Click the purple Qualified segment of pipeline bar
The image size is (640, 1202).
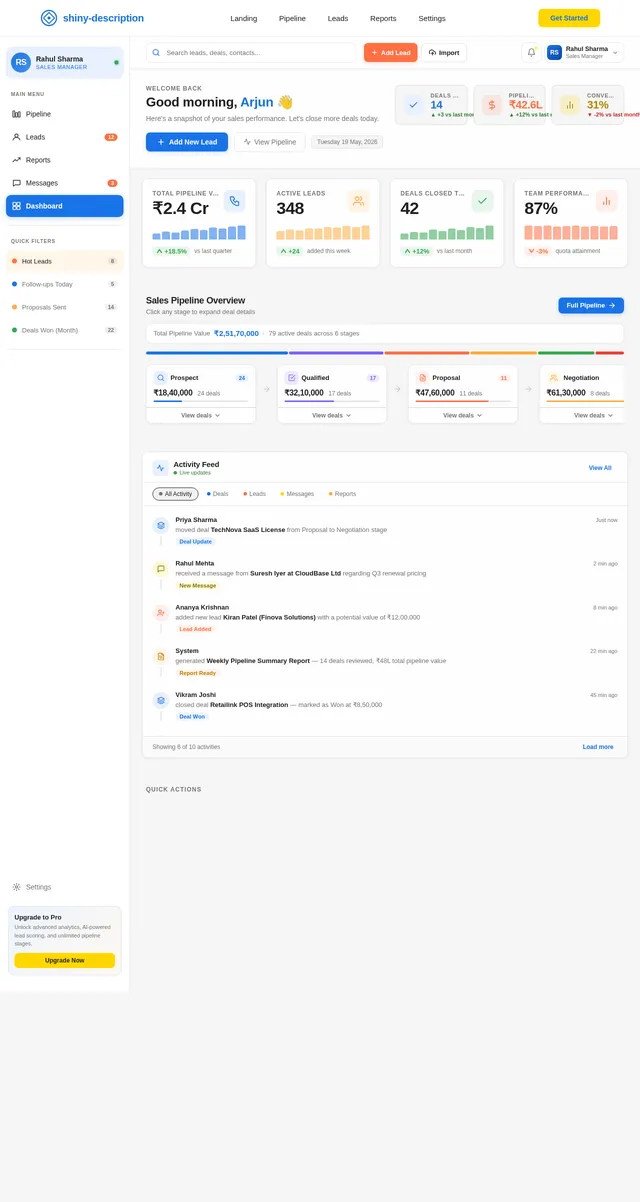coord(336,353)
